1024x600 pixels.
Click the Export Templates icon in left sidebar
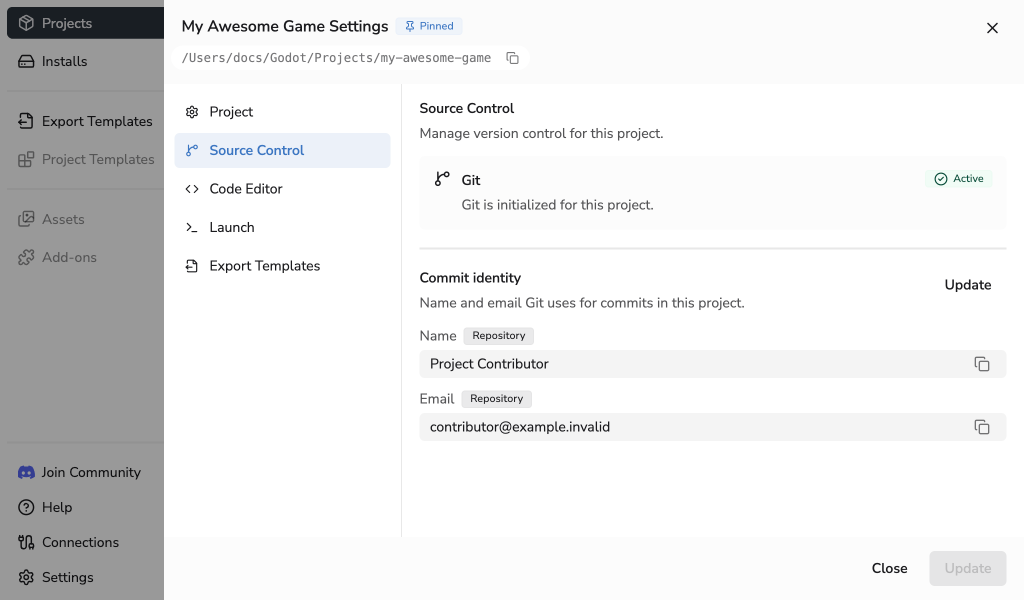[x=26, y=121]
